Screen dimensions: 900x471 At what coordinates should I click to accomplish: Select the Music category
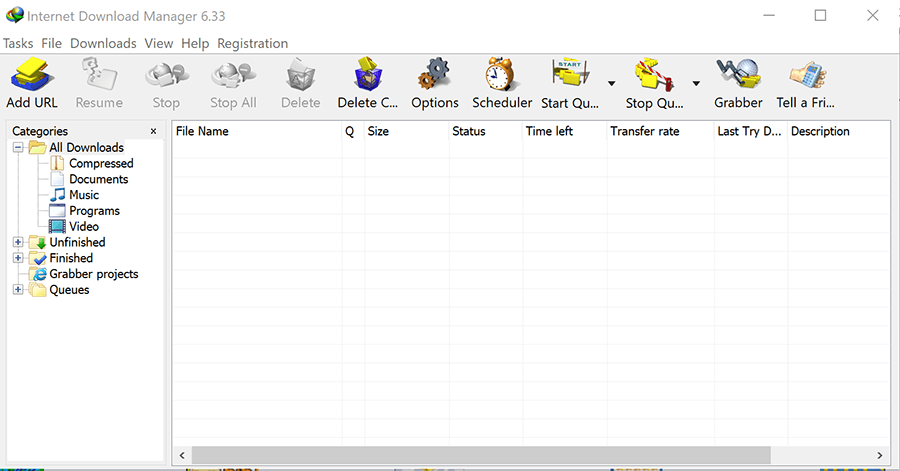click(x=84, y=195)
